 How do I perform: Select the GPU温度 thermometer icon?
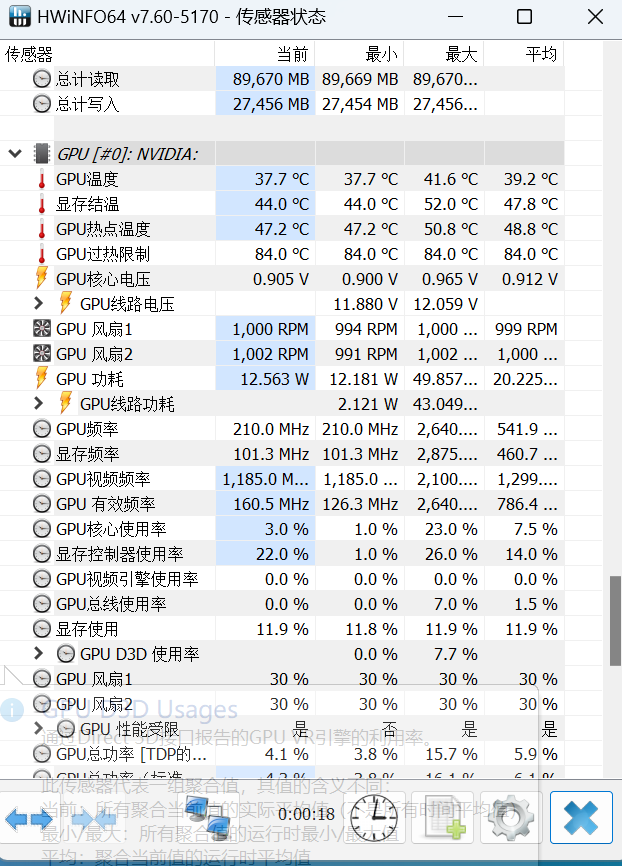click(42, 178)
